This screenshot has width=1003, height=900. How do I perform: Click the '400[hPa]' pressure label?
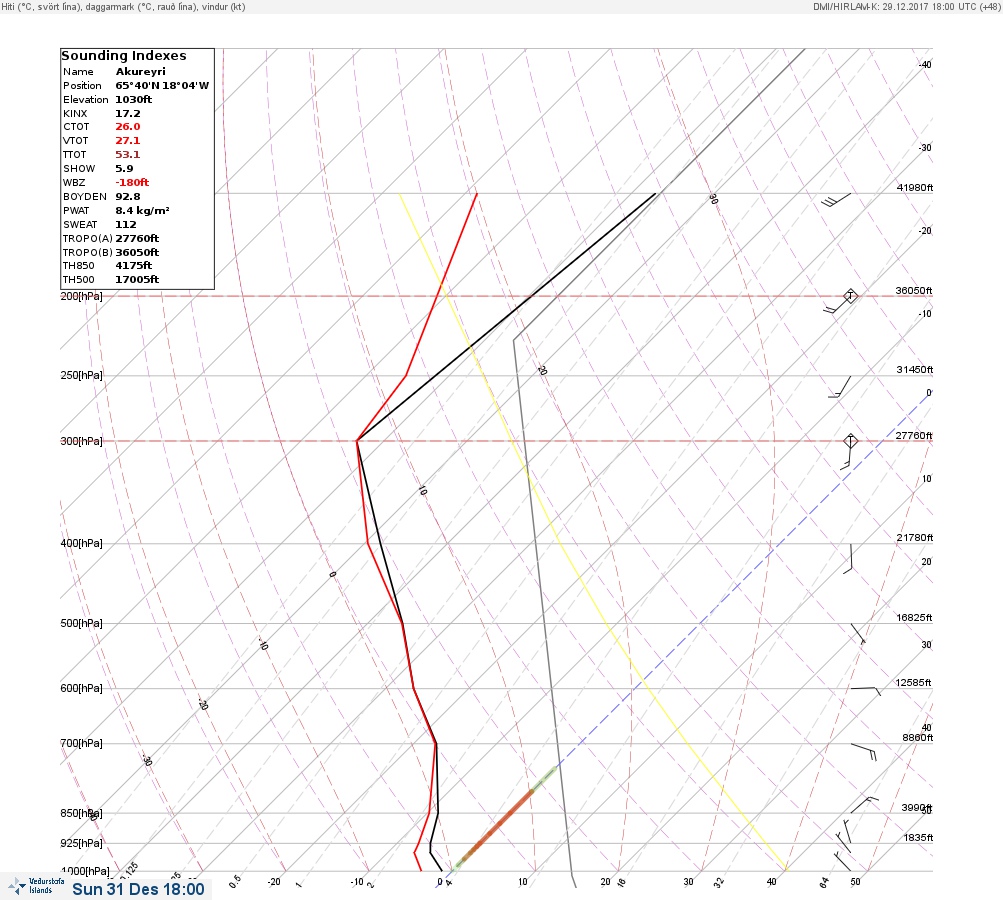tap(81, 543)
